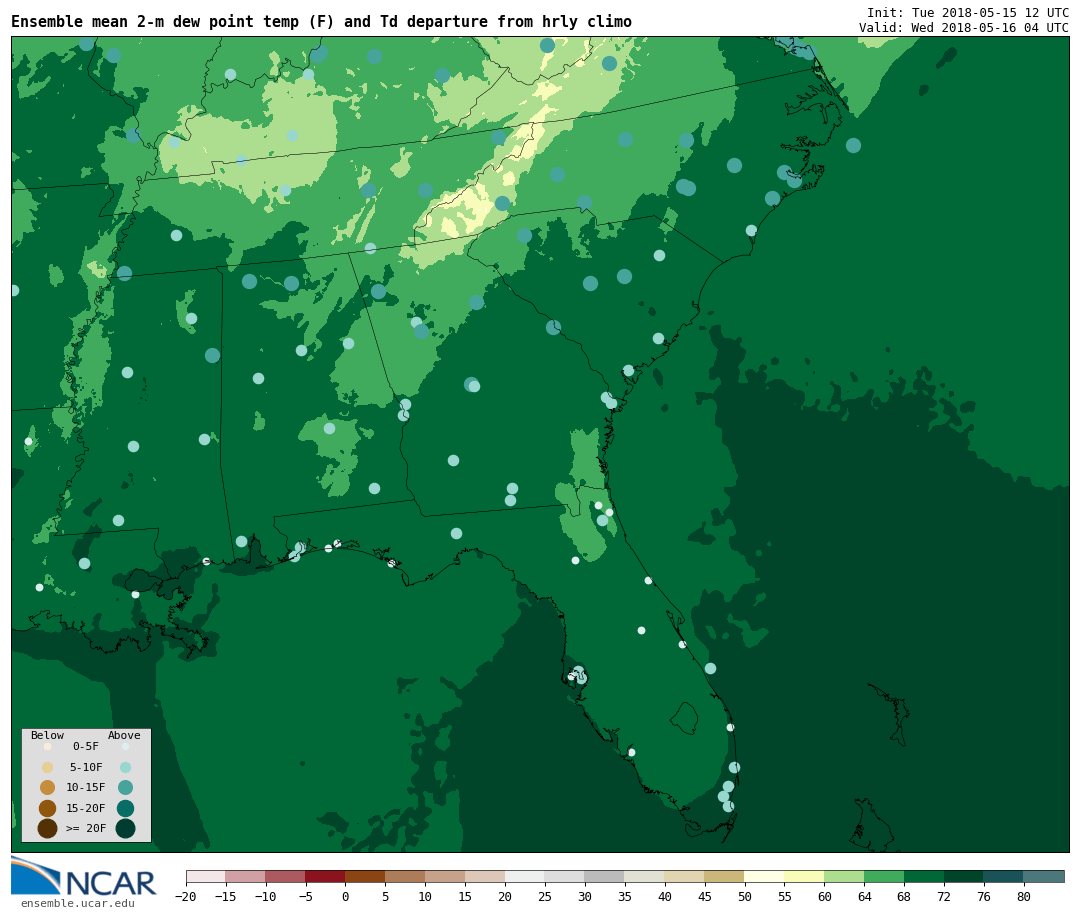Click the '0' colorbar tick label

pos(345,896)
